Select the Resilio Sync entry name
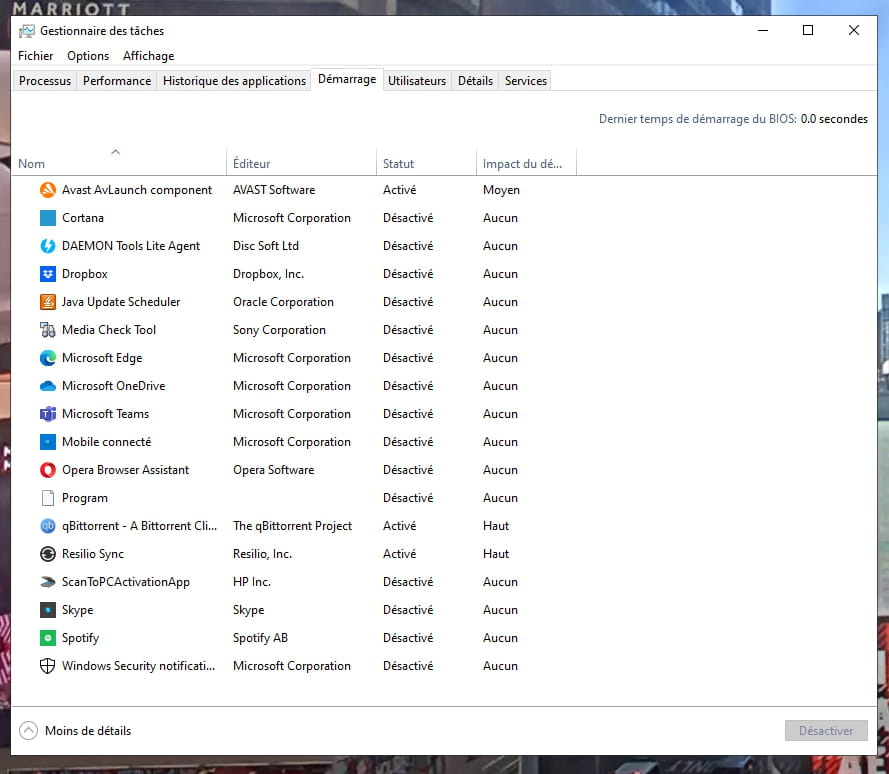This screenshot has height=774, width=889. [93, 554]
